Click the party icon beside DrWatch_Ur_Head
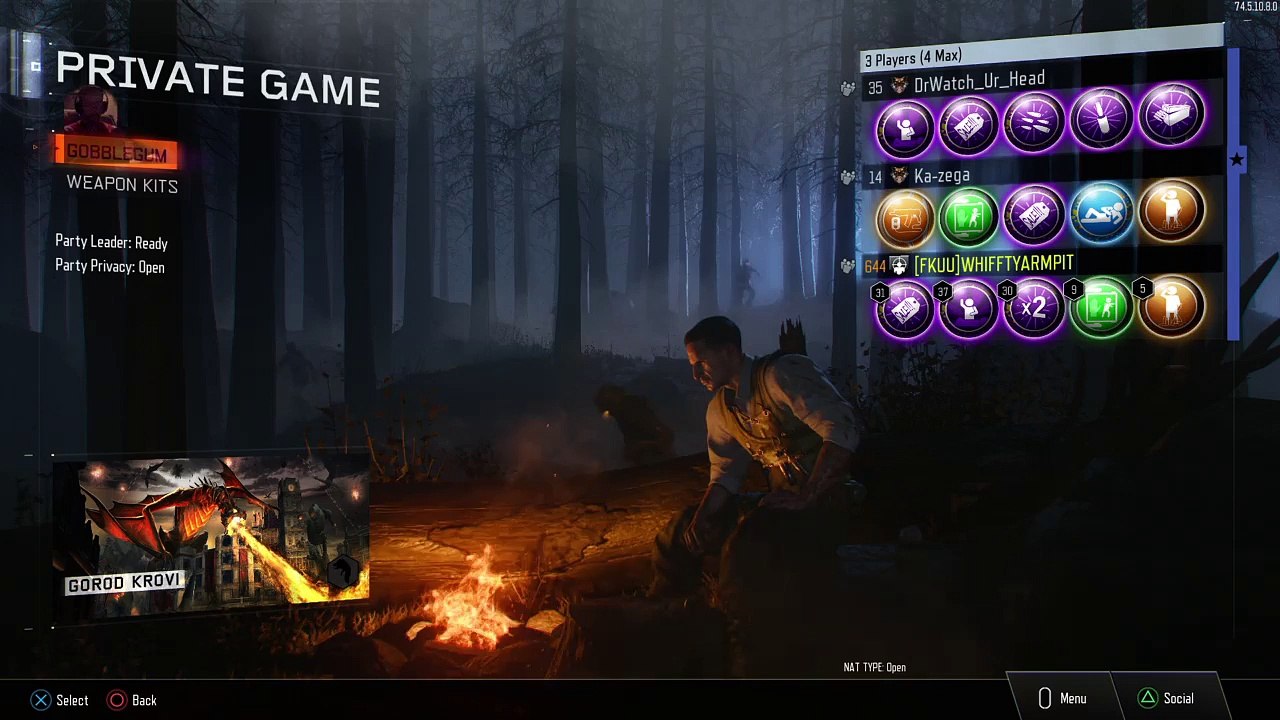 coord(848,89)
